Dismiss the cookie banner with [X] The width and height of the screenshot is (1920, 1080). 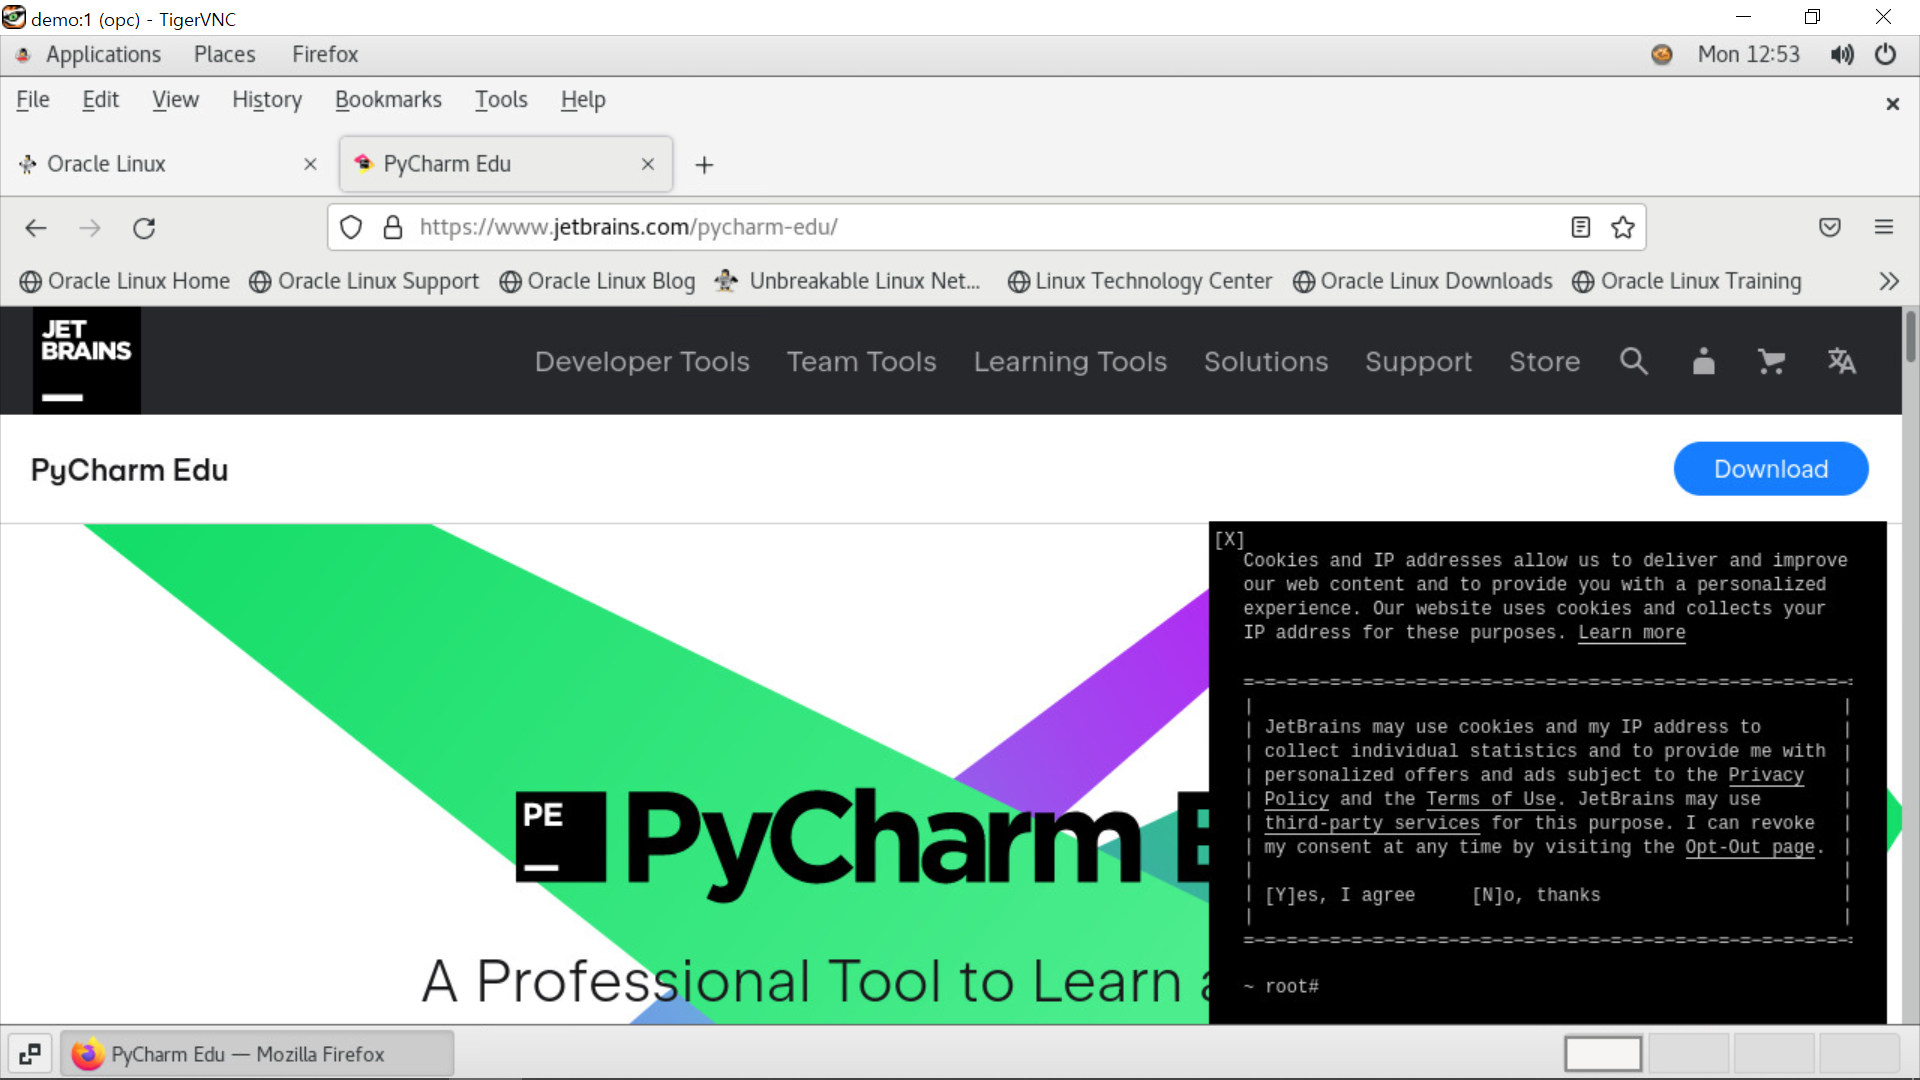coord(1229,539)
